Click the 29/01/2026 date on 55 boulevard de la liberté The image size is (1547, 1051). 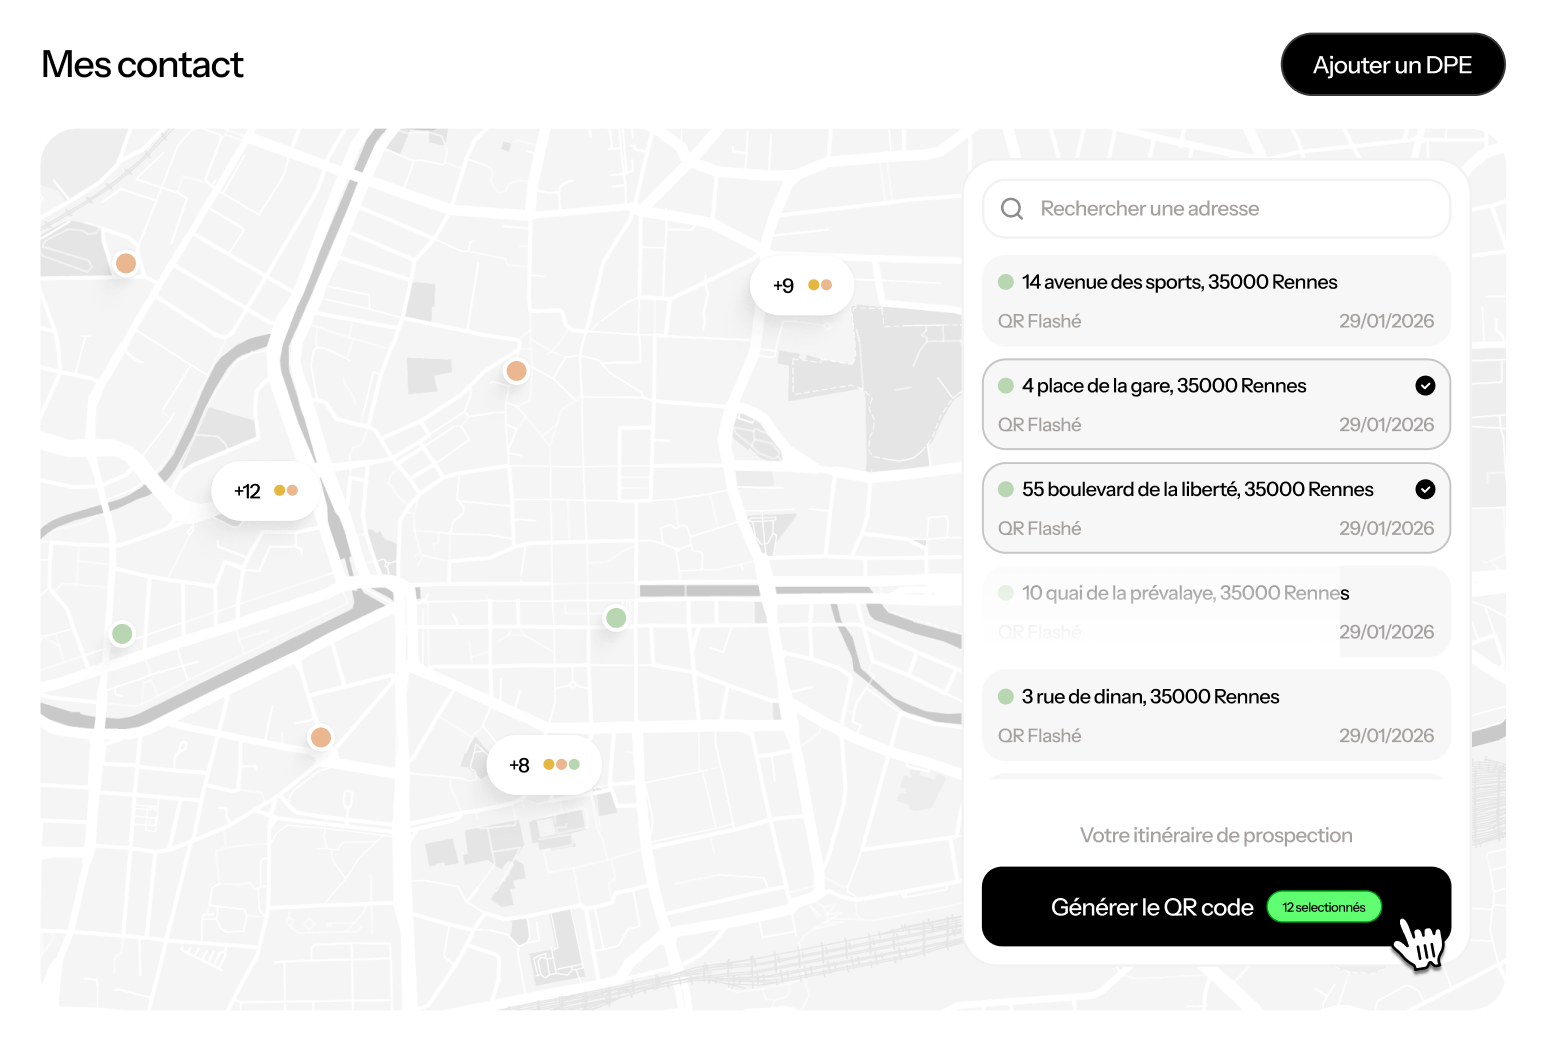[x=1387, y=528]
